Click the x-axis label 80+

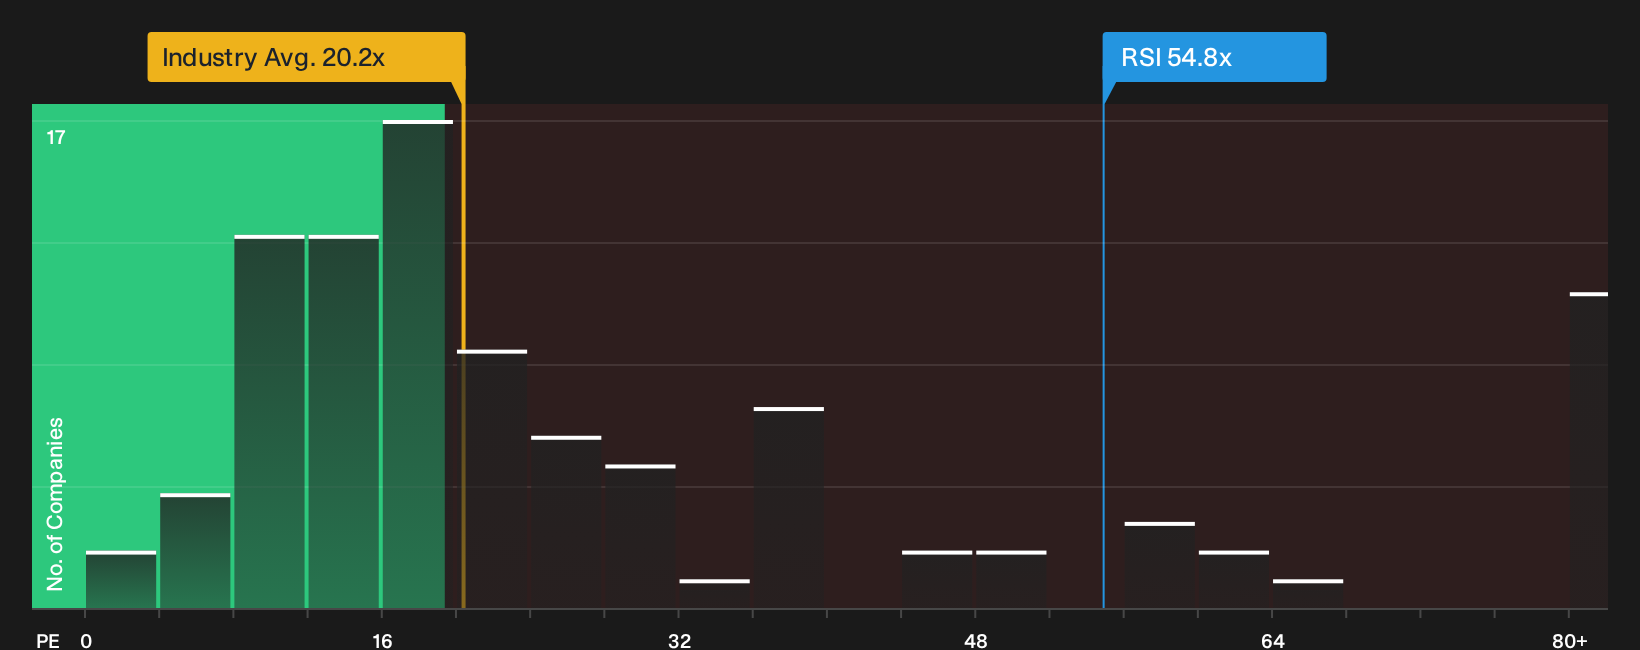[x=1570, y=640]
